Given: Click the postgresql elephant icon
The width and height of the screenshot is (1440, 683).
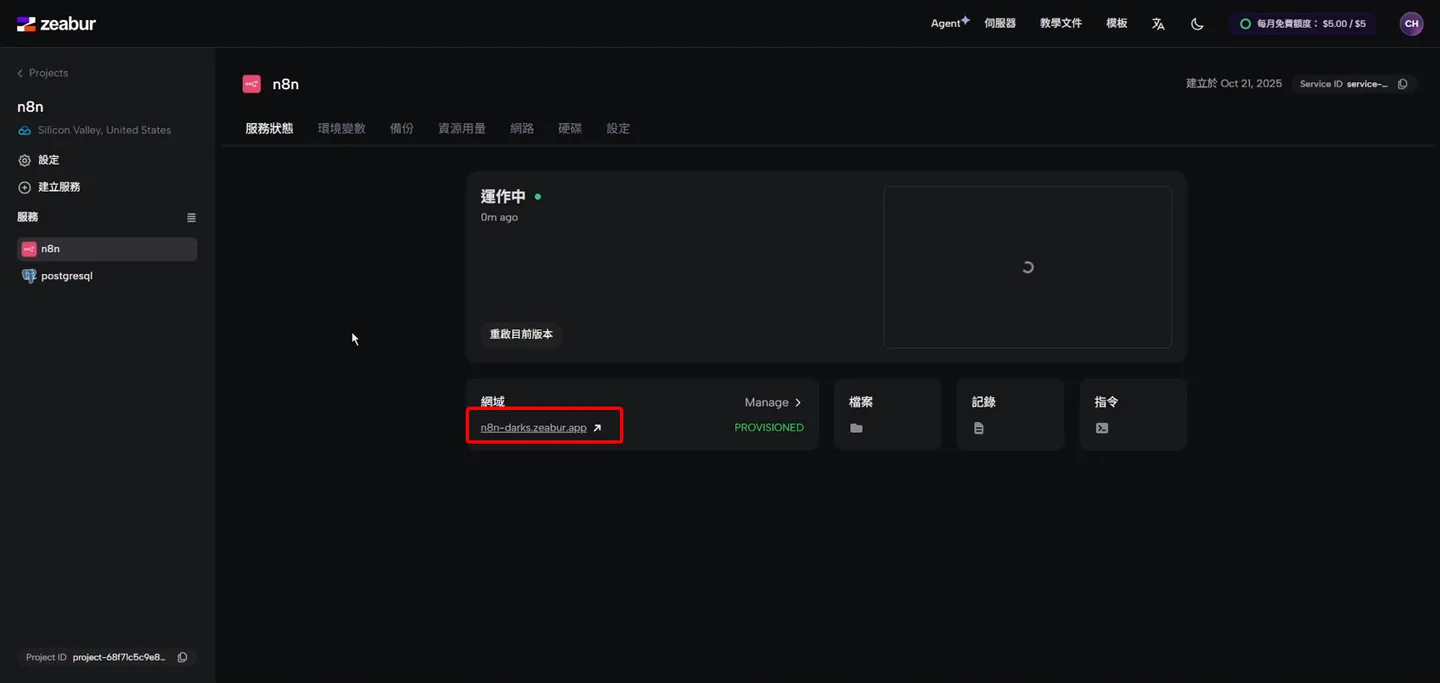Looking at the screenshot, I should click(29, 276).
